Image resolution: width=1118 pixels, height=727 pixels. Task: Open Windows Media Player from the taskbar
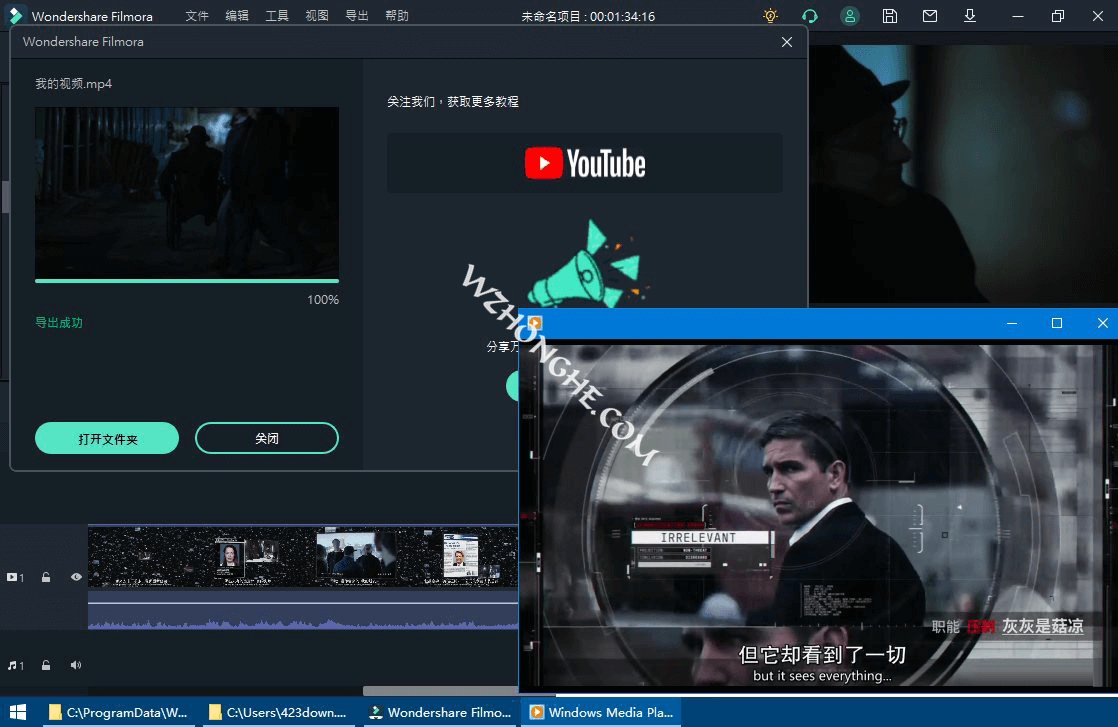[x=601, y=713]
